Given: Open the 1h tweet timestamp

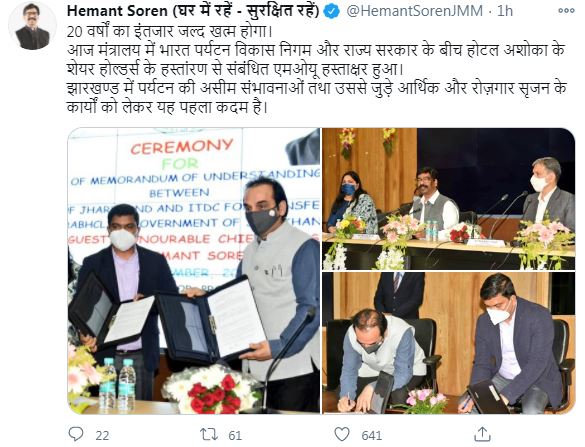Looking at the screenshot, I should 505,11.
